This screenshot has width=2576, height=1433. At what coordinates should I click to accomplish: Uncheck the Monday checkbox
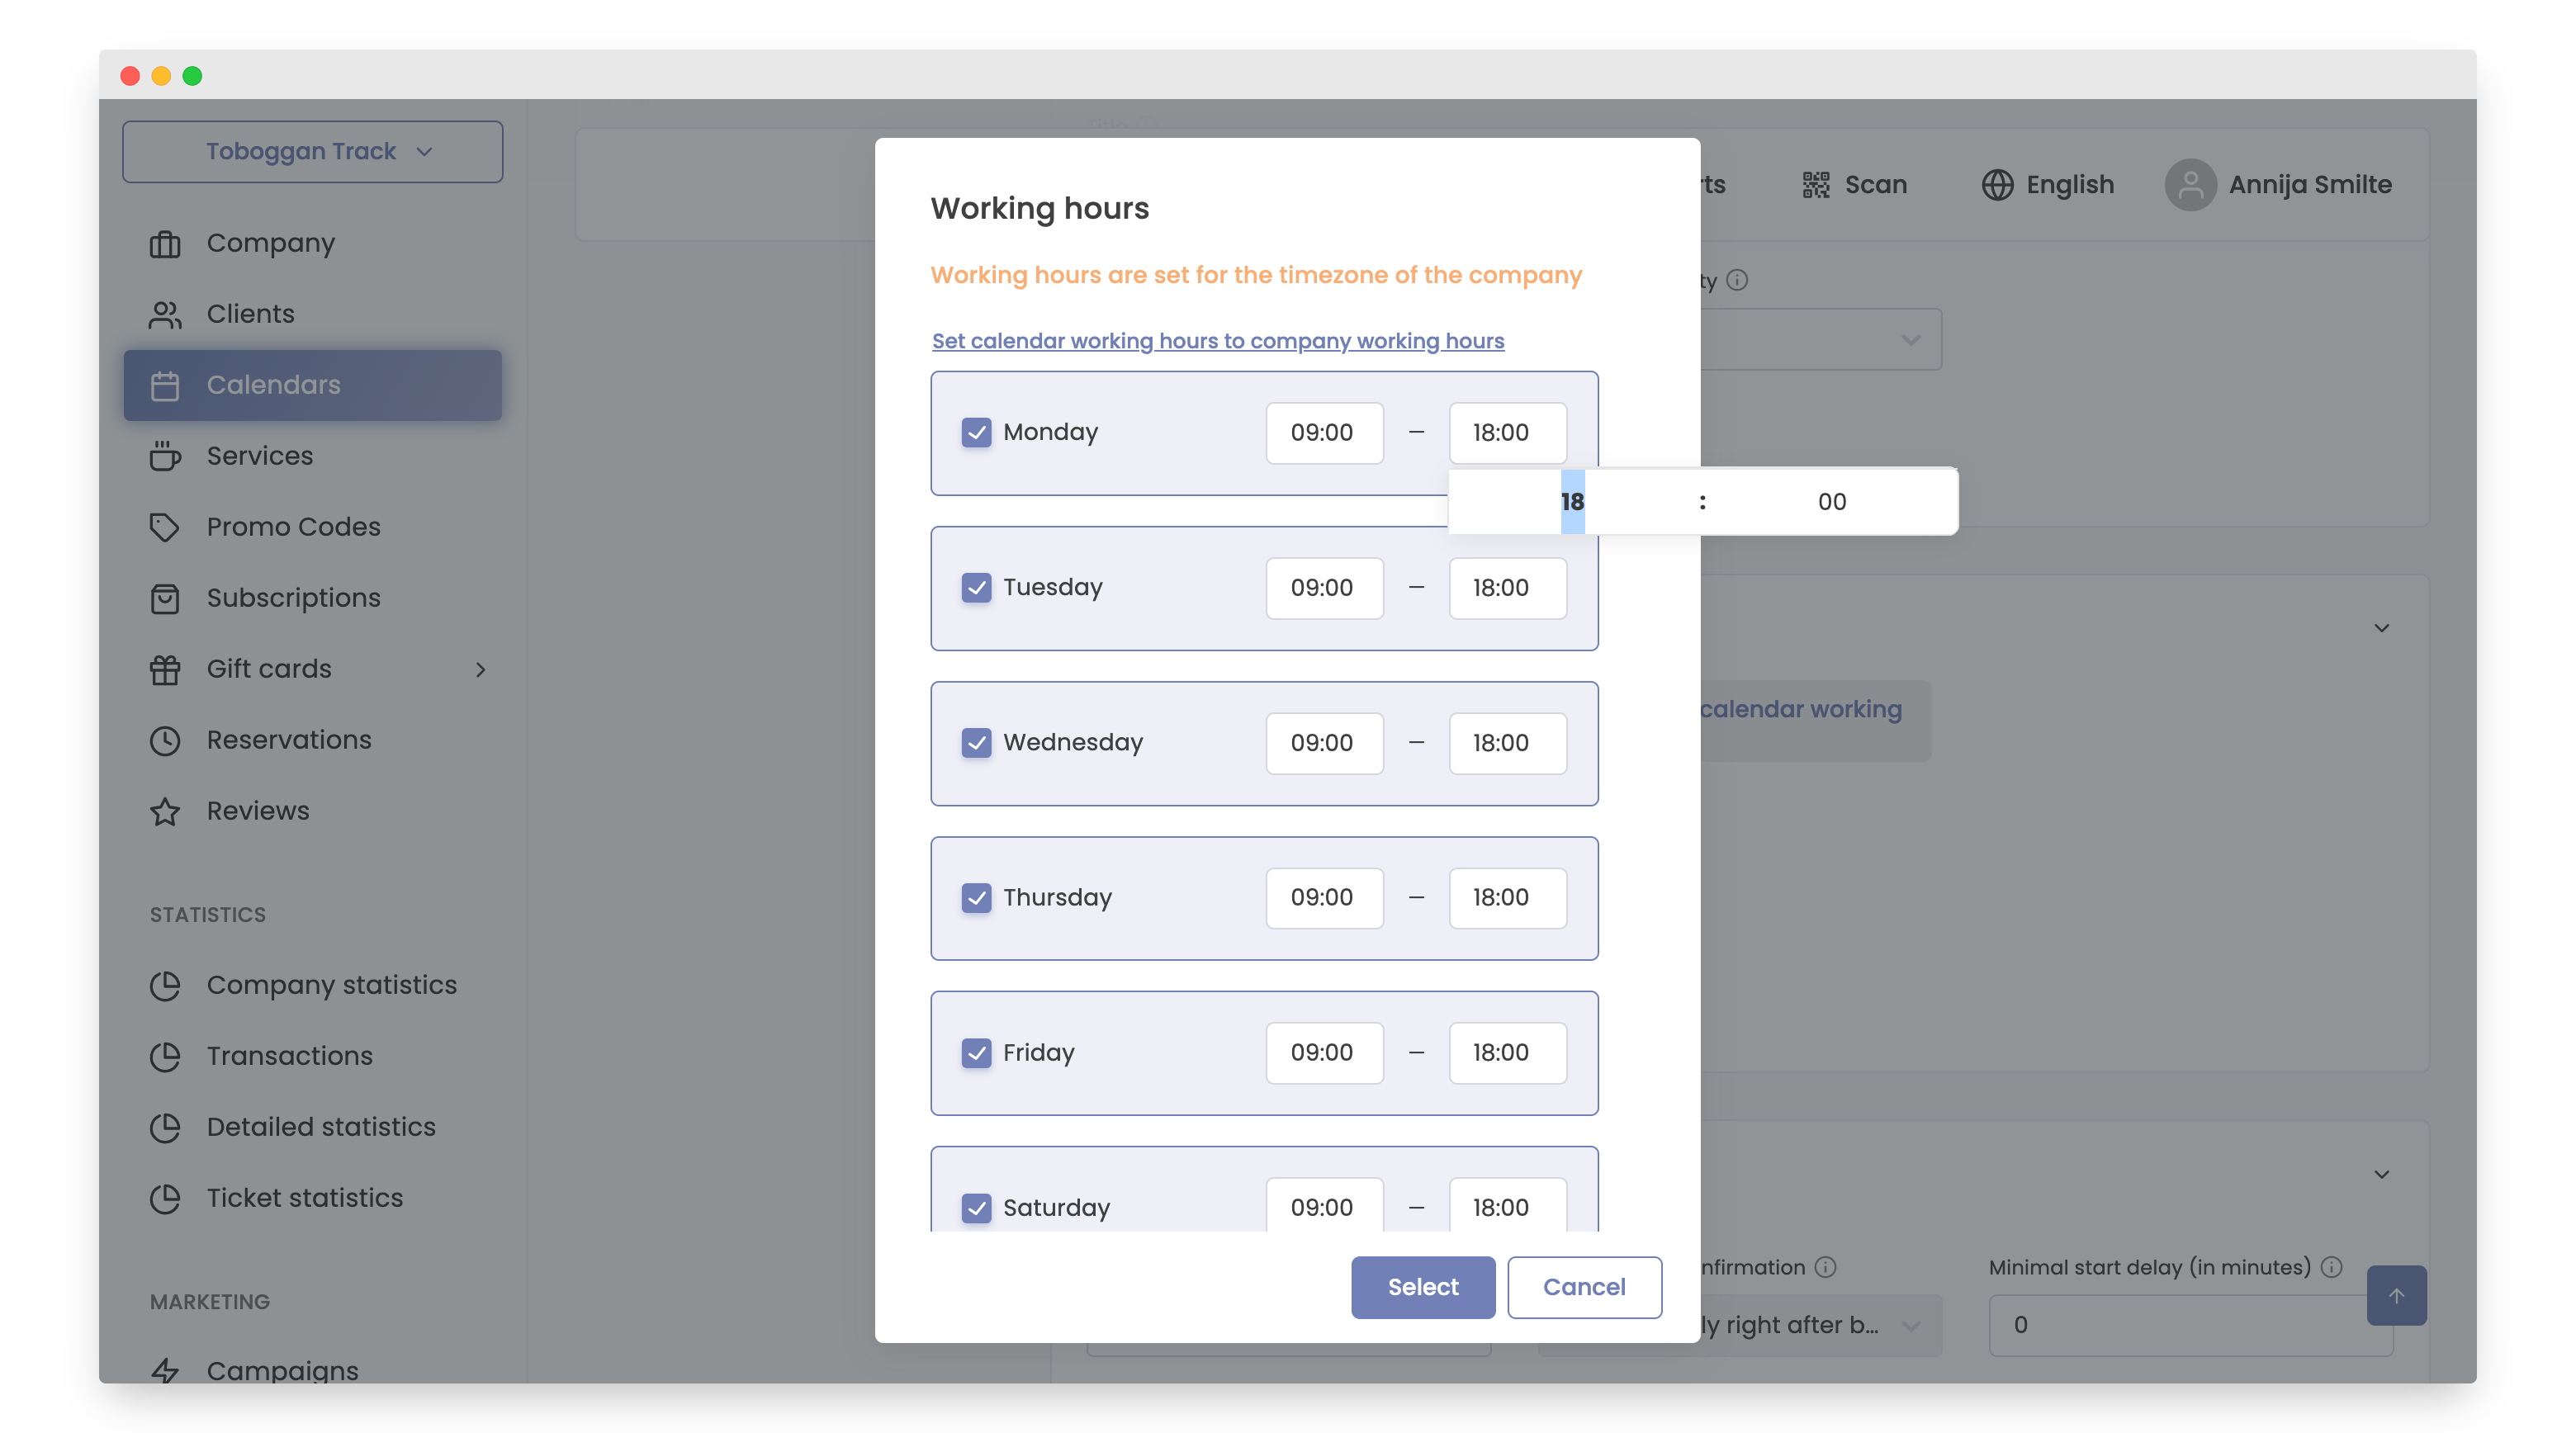(x=976, y=432)
